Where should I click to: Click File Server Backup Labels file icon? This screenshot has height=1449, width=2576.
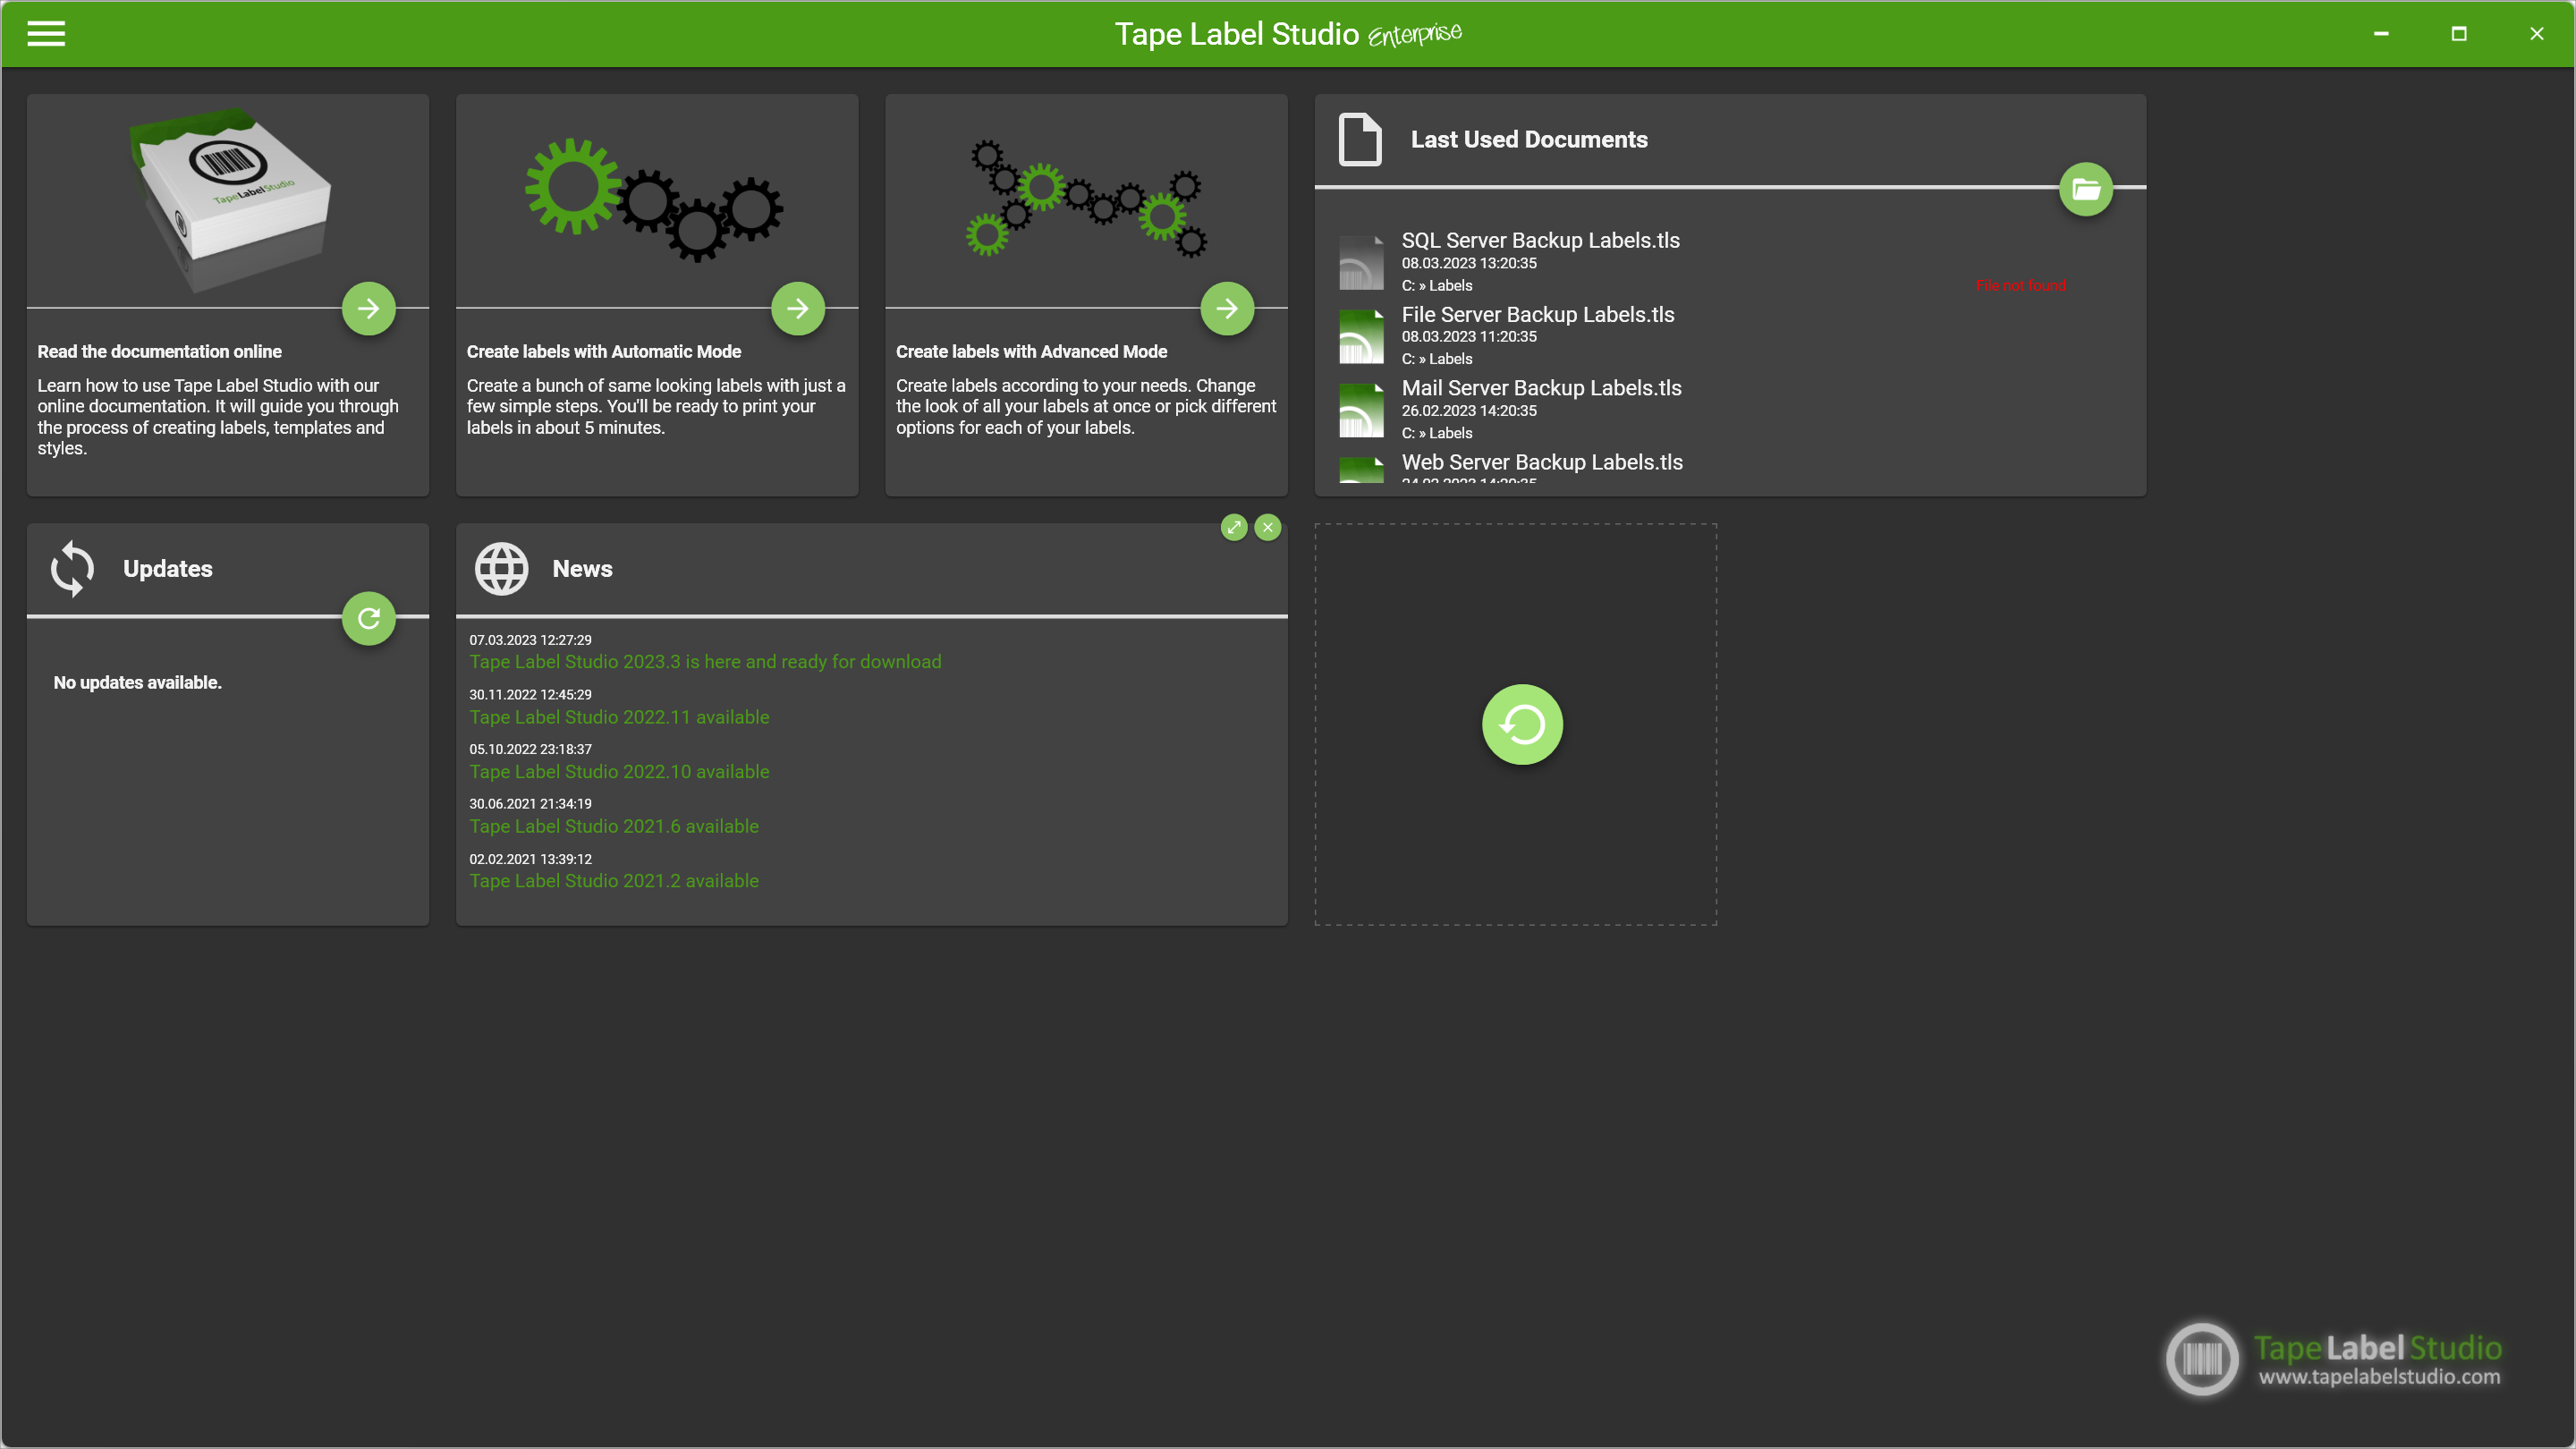tap(1361, 336)
